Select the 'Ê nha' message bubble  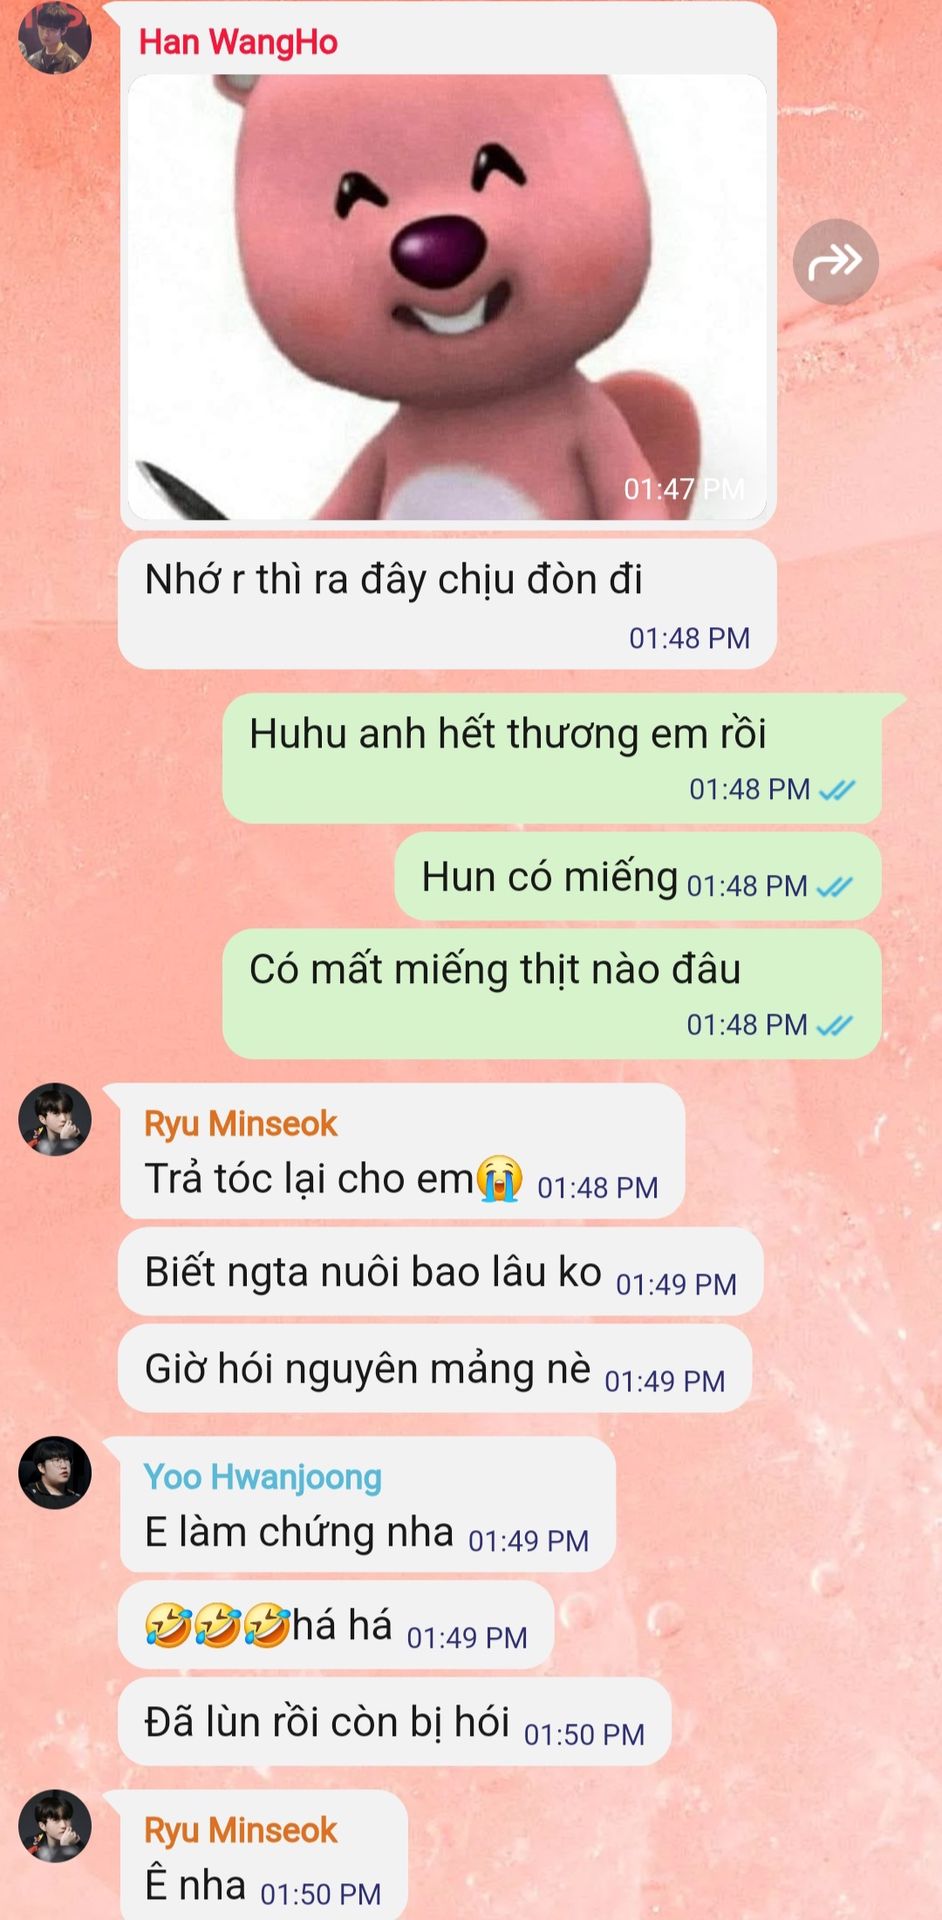point(263,1855)
